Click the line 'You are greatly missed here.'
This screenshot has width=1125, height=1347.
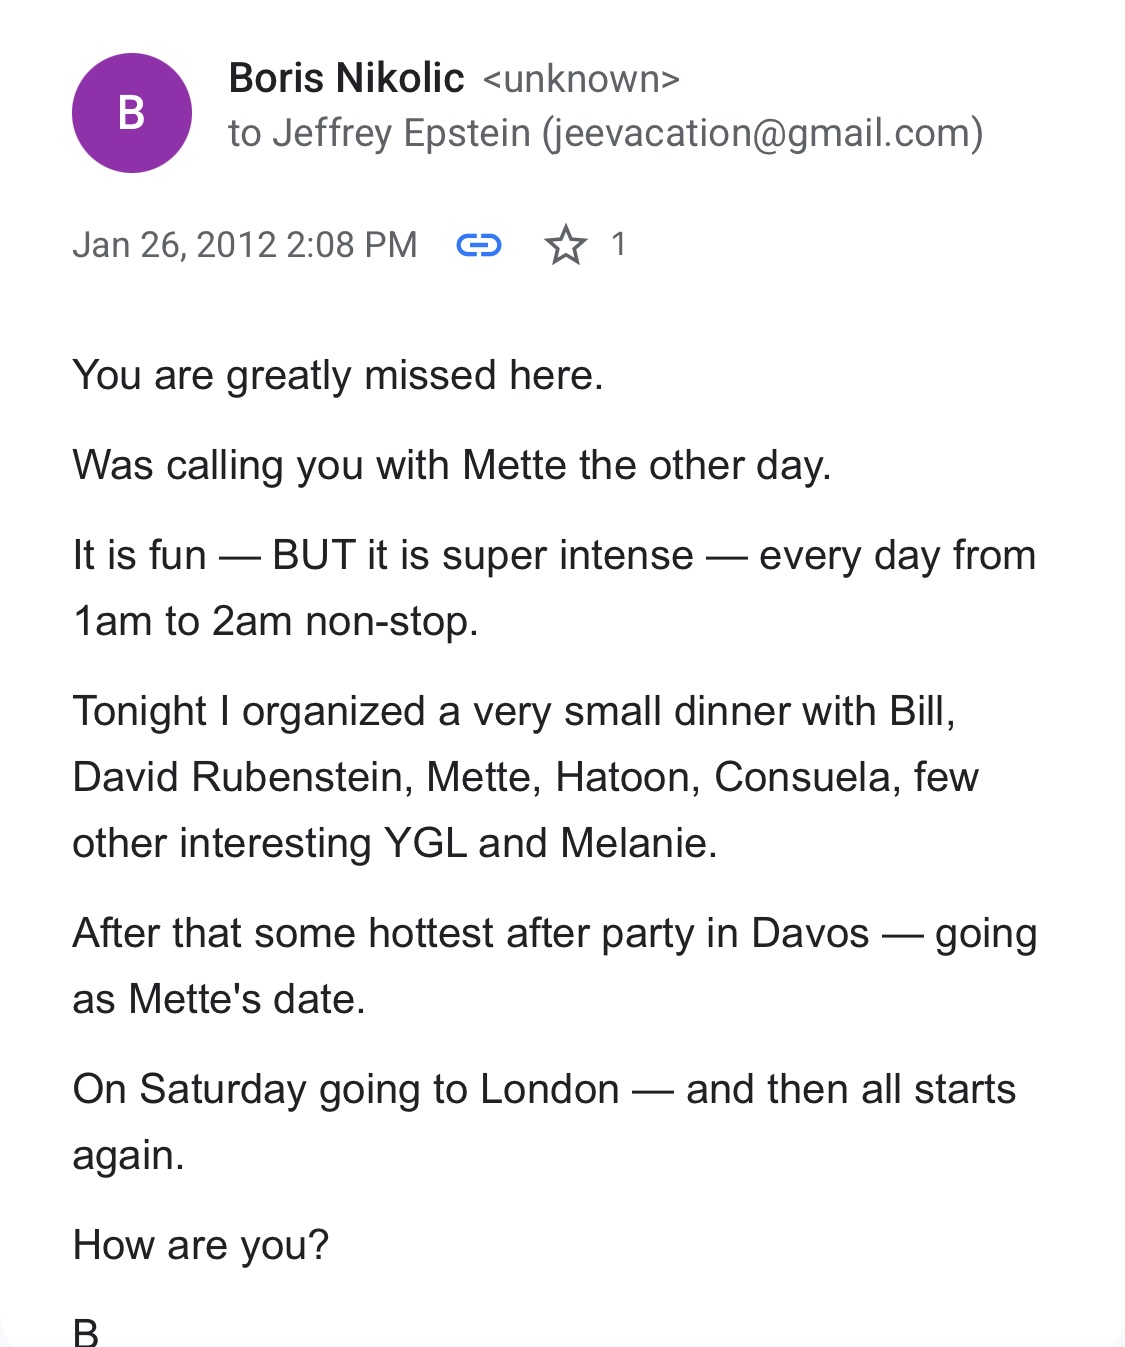coord(338,376)
